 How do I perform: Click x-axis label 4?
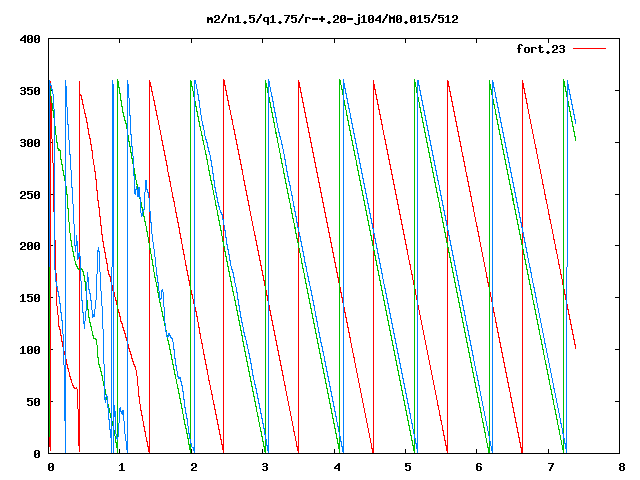click(x=337, y=467)
